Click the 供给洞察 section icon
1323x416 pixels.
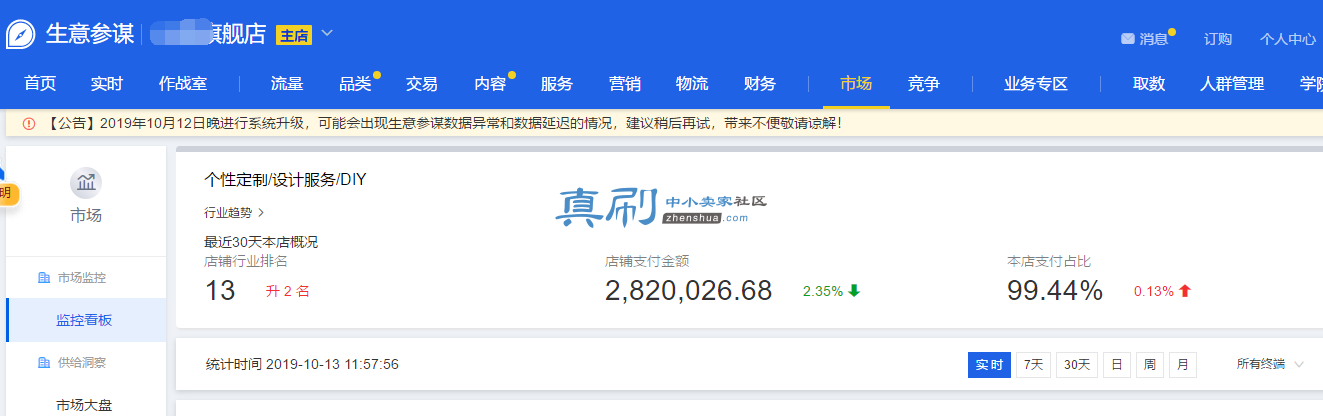coord(43,363)
